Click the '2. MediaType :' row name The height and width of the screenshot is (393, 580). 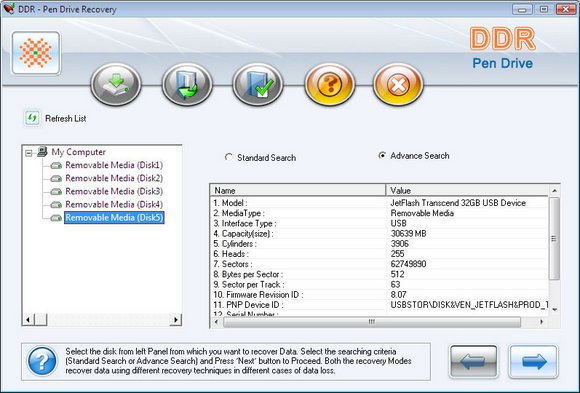tap(239, 213)
